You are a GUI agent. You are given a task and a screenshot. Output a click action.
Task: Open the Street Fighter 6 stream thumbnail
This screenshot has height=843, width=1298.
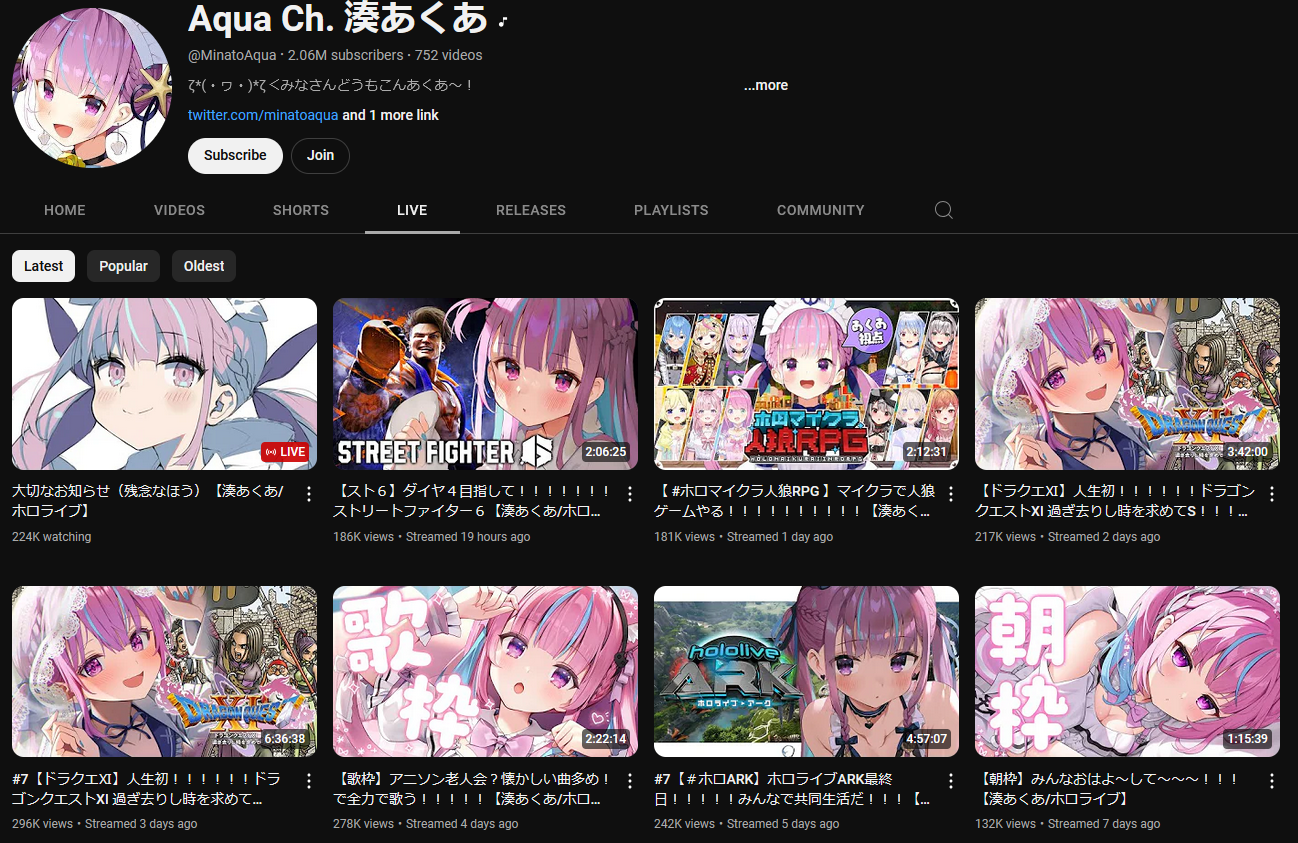tap(485, 384)
